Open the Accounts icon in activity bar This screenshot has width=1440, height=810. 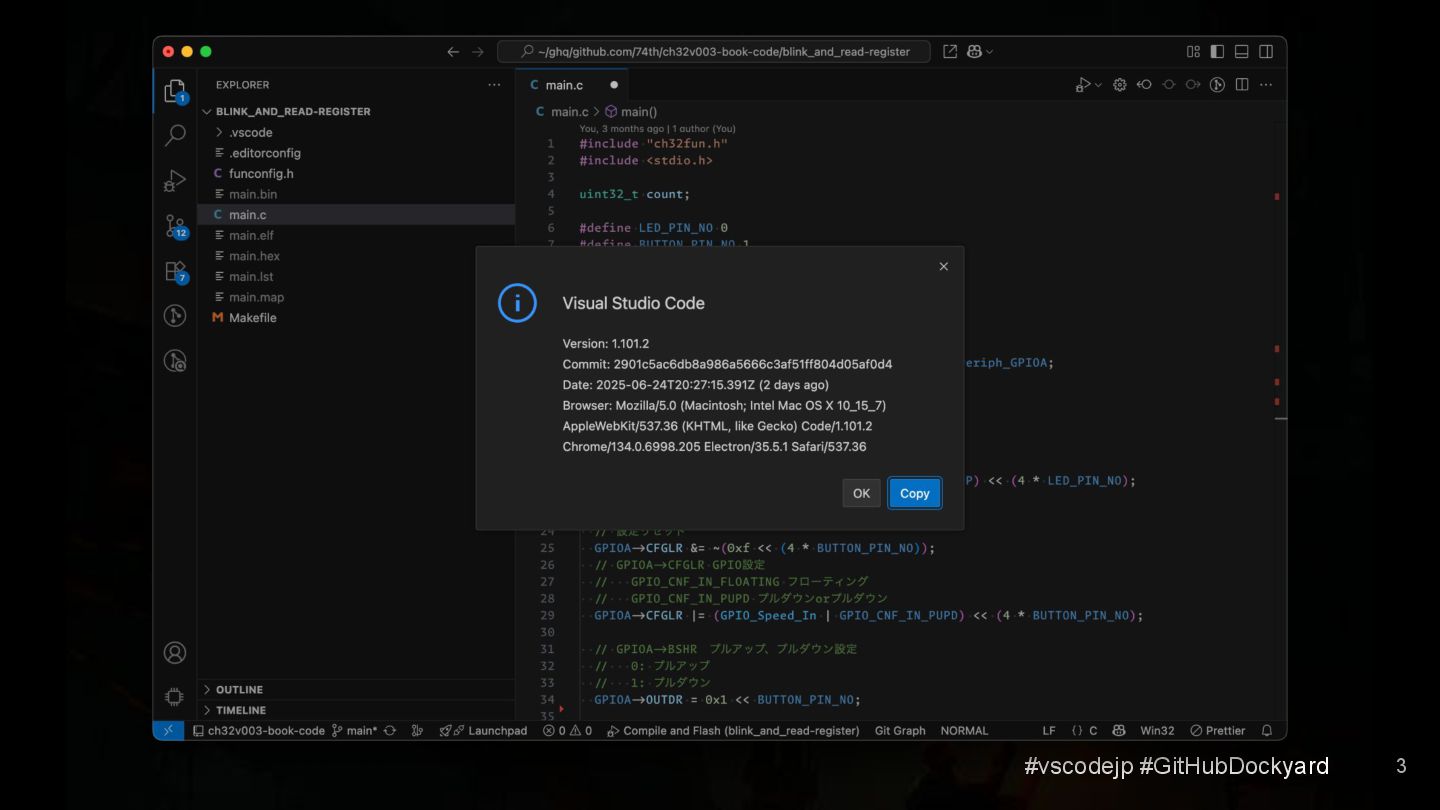175,653
